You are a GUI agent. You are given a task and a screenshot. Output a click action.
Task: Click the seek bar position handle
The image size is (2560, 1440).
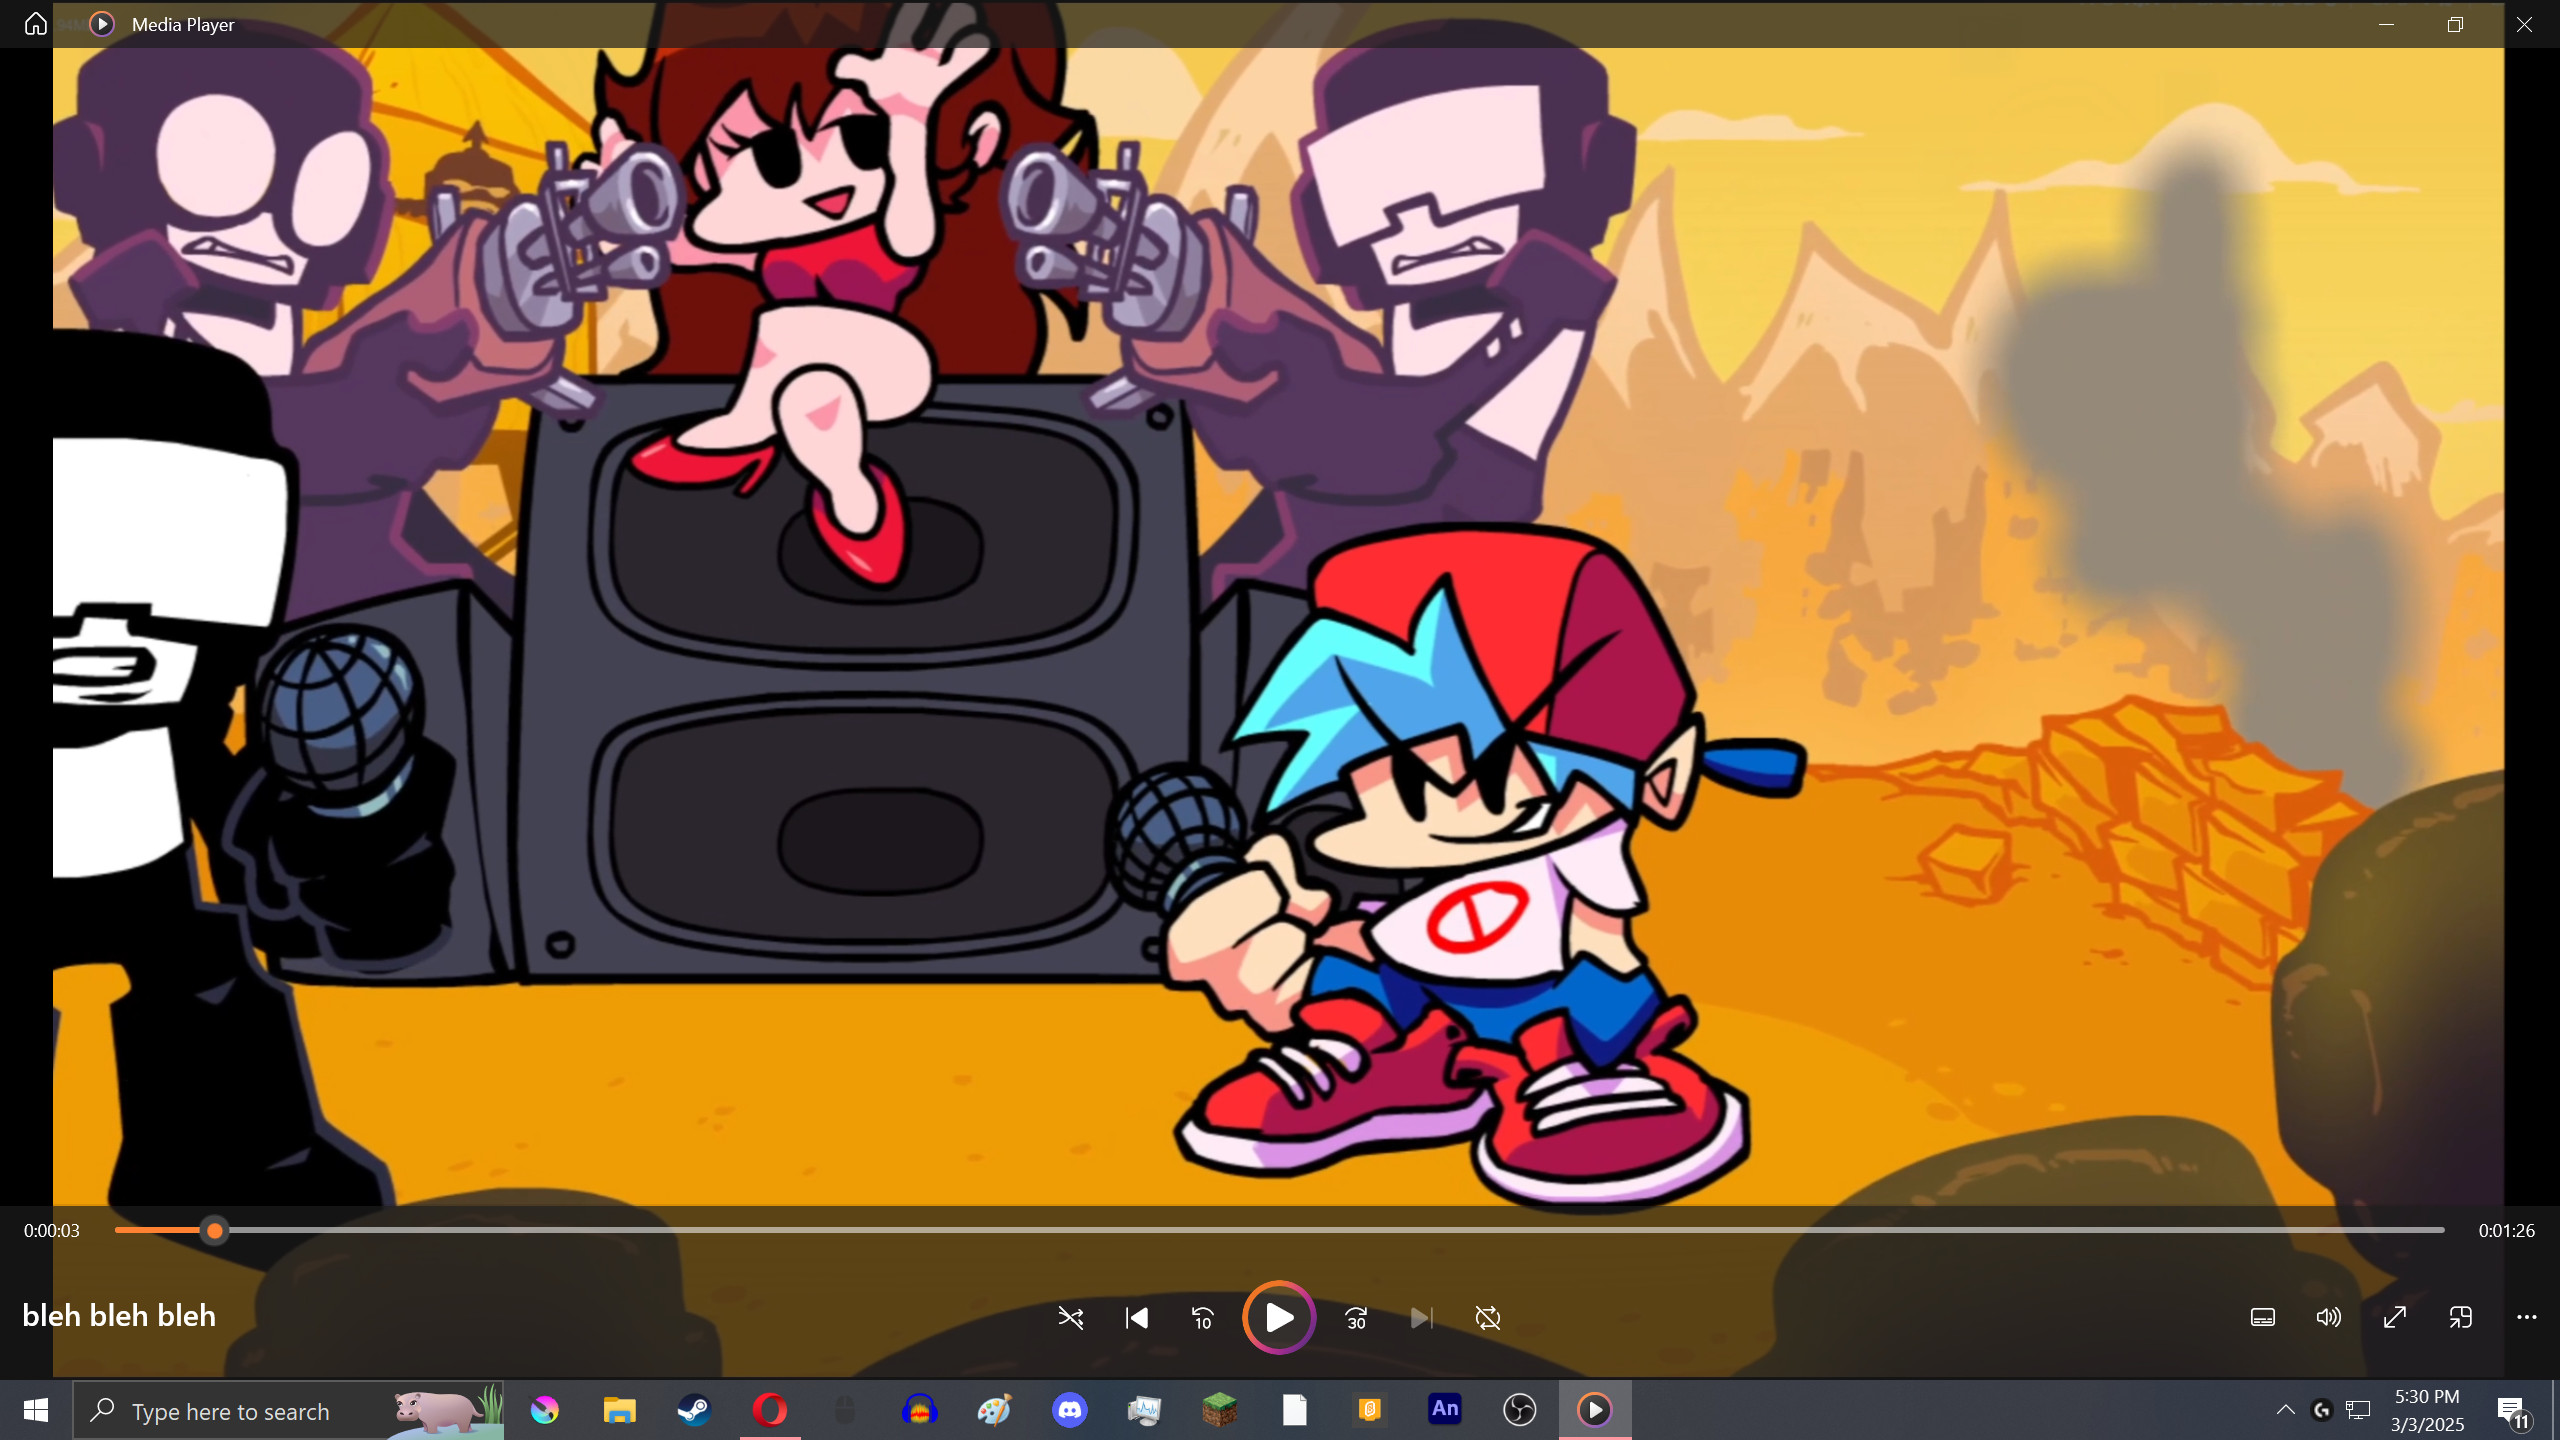tap(215, 1230)
